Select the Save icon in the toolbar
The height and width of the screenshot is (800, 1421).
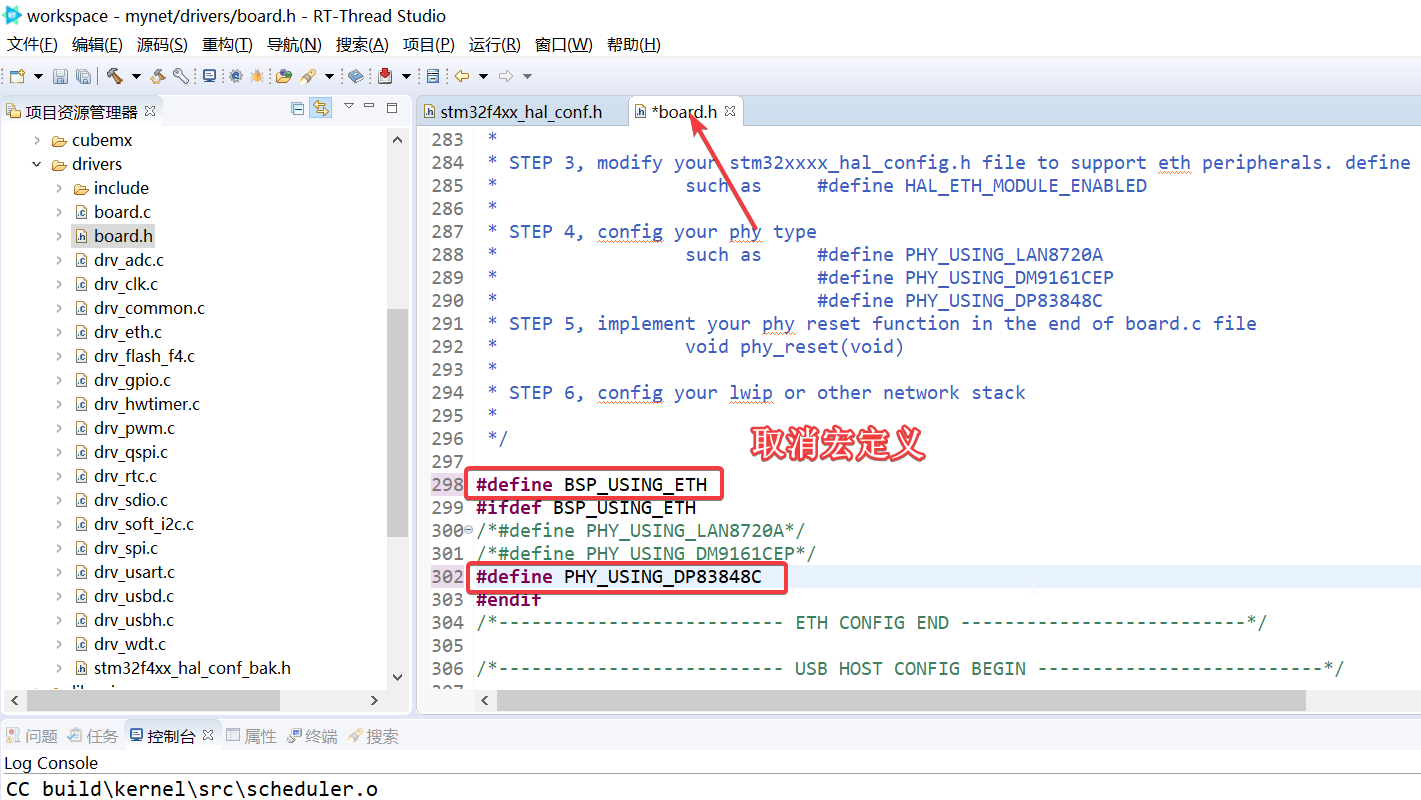60,75
